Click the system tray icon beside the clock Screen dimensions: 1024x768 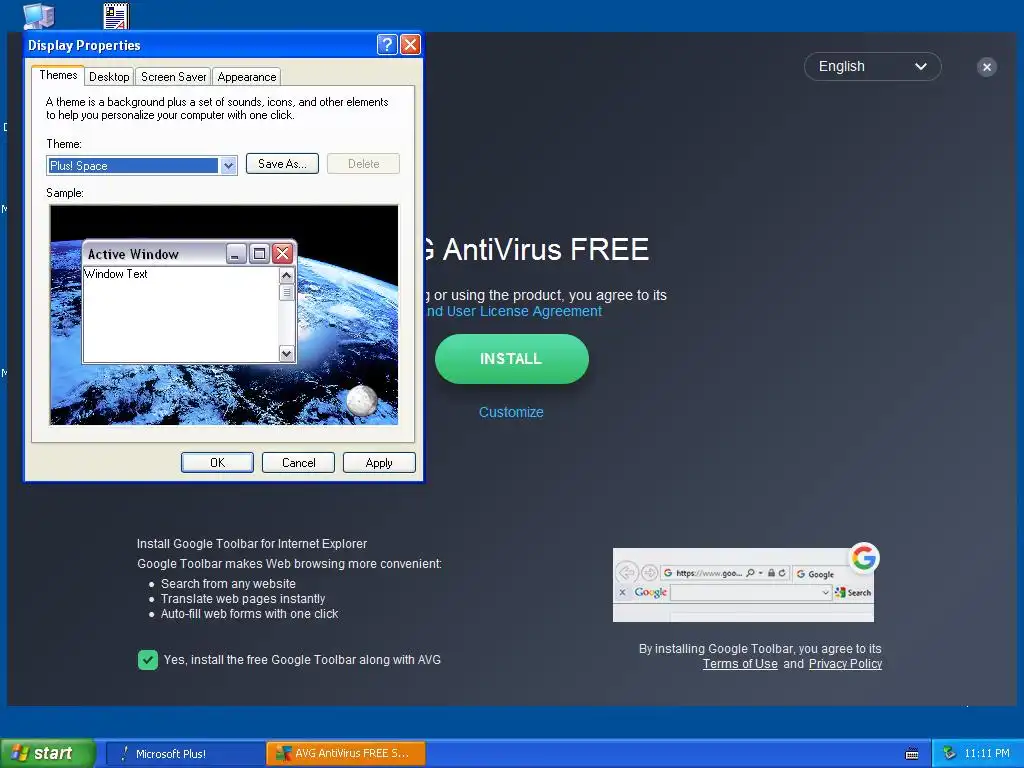pos(949,753)
